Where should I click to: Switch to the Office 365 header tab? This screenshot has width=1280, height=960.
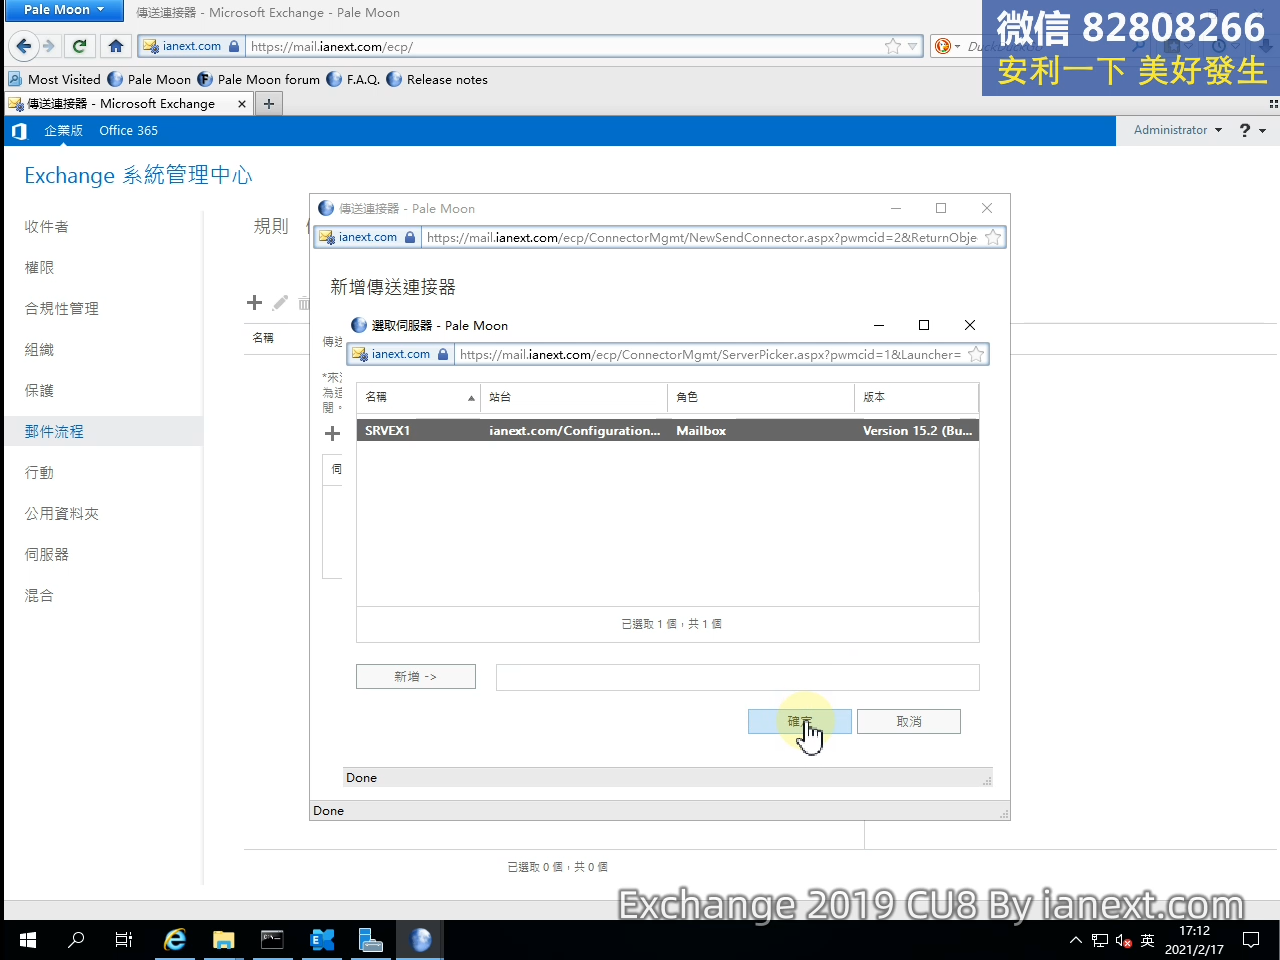click(x=128, y=131)
